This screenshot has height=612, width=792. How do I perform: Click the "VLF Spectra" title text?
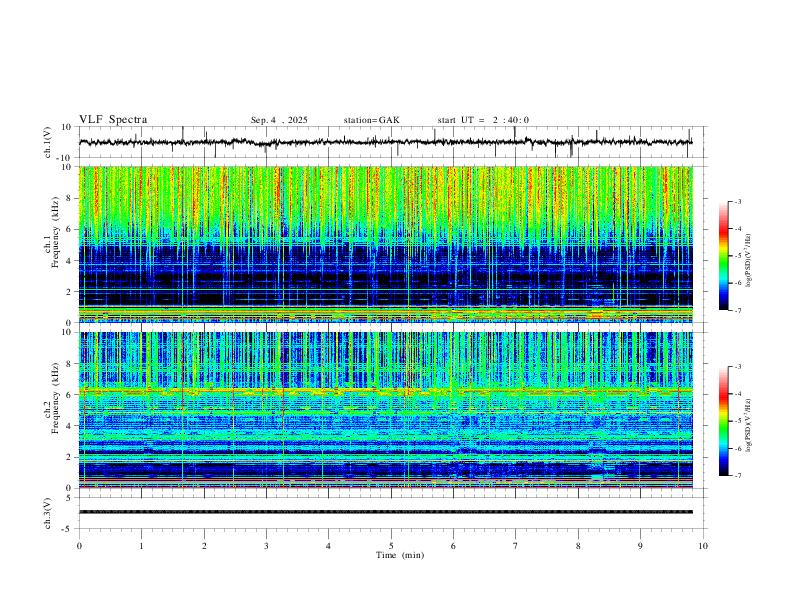(113, 120)
